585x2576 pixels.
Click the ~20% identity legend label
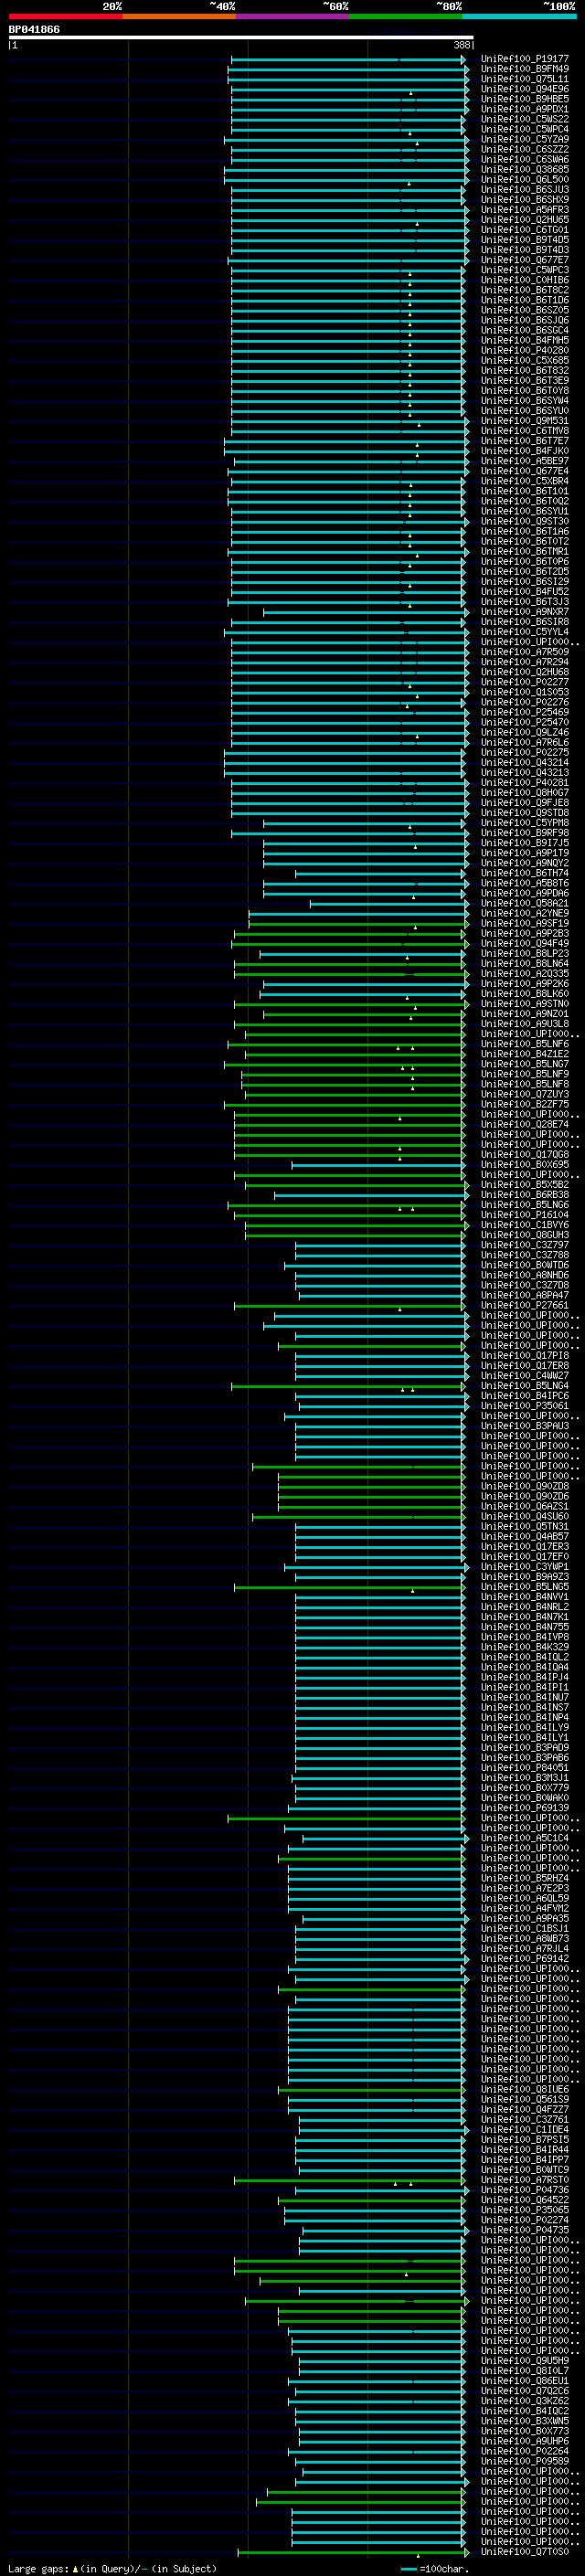[x=112, y=6]
